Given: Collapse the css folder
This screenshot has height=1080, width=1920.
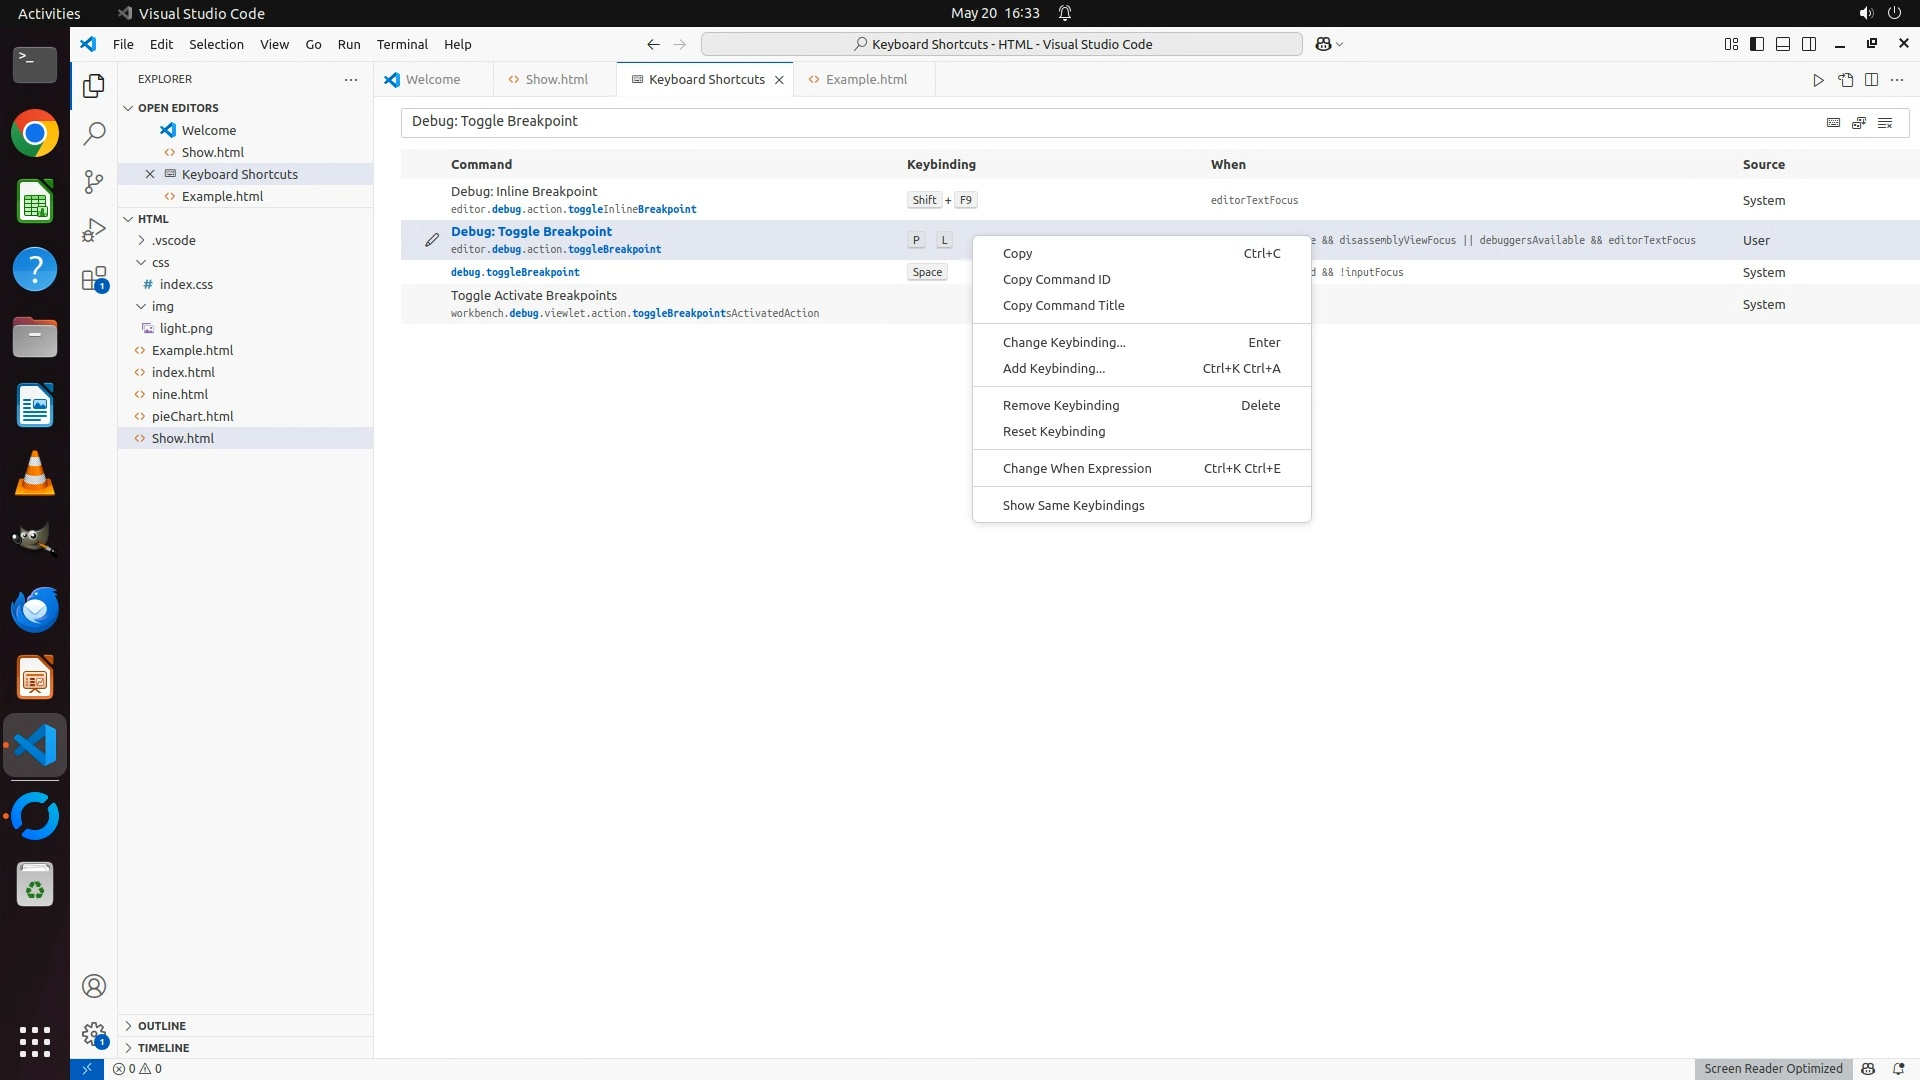Looking at the screenshot, I should coord(142,262).
